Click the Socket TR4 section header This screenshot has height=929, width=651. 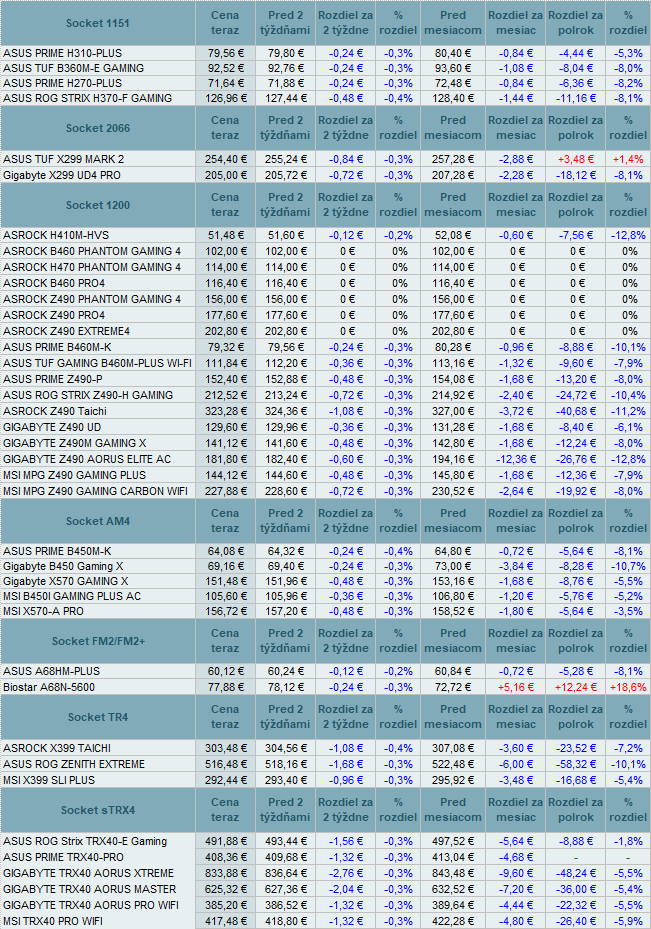[98, 717]
